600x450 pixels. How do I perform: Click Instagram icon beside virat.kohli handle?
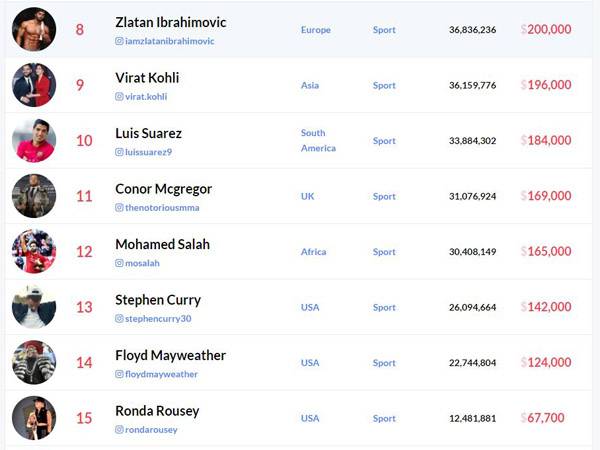pos(120,97)
